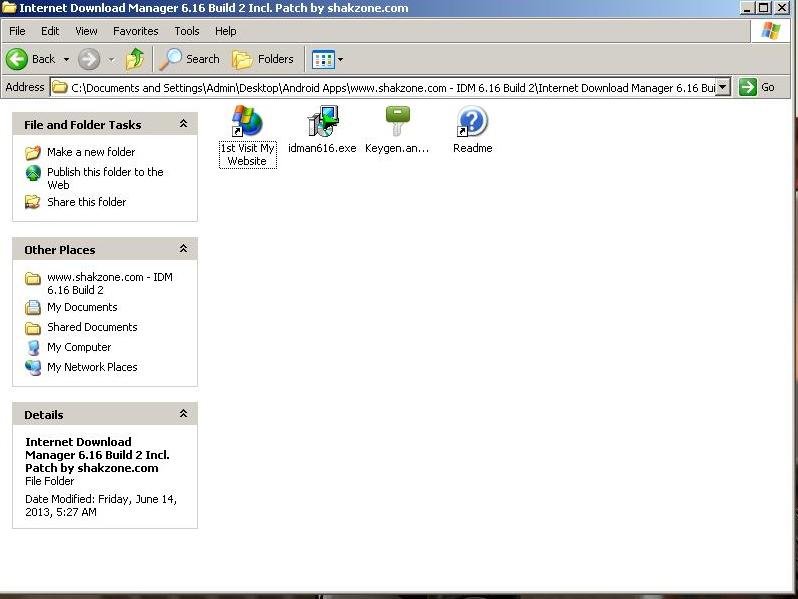Image resolution: width=798 pixels, height=599 pixels.
Task: Click the green Go arrow button
Action: pos(748,87)
